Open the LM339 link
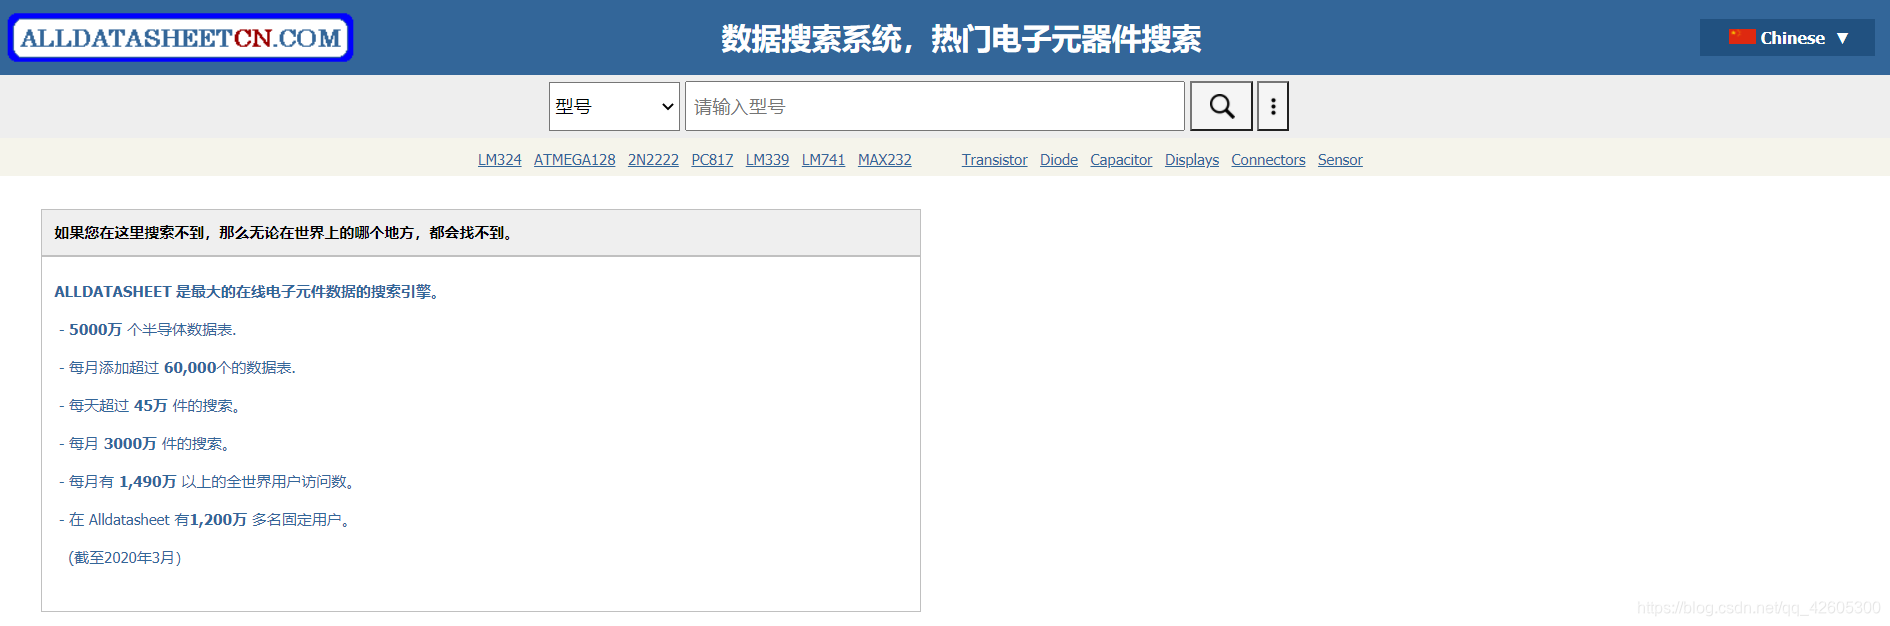The height and width of the screenshot is (626, 1890). [x=767, y=160]
